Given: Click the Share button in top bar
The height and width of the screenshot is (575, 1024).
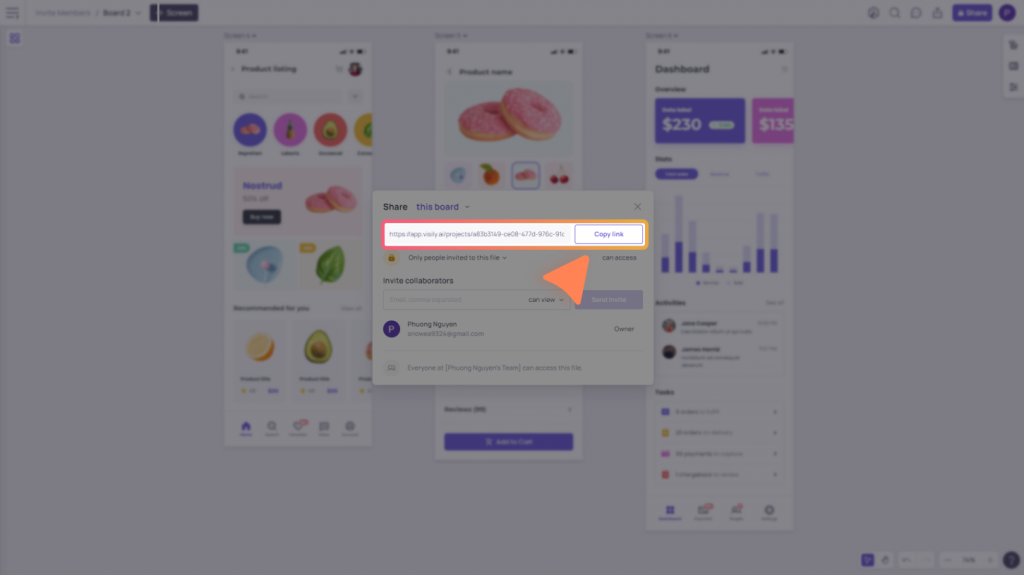Looking at the screenshot, I should 972,12.
